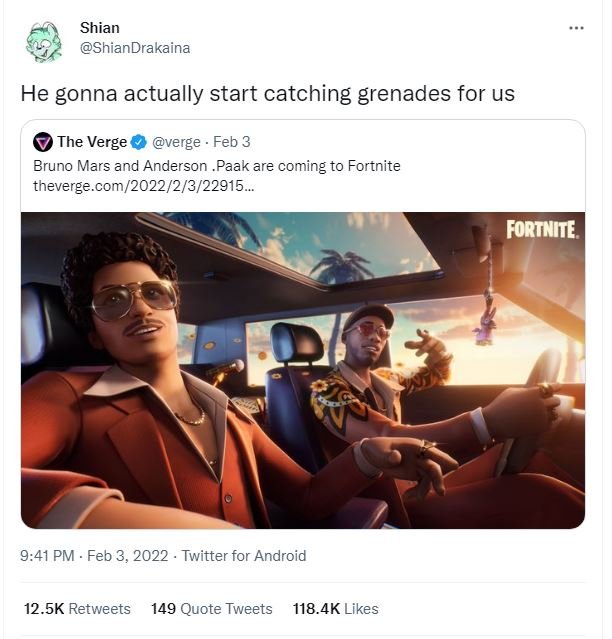612x639 pixels.
Task: View the 12.5K Retweets list
Action: [x=77, y=608]
